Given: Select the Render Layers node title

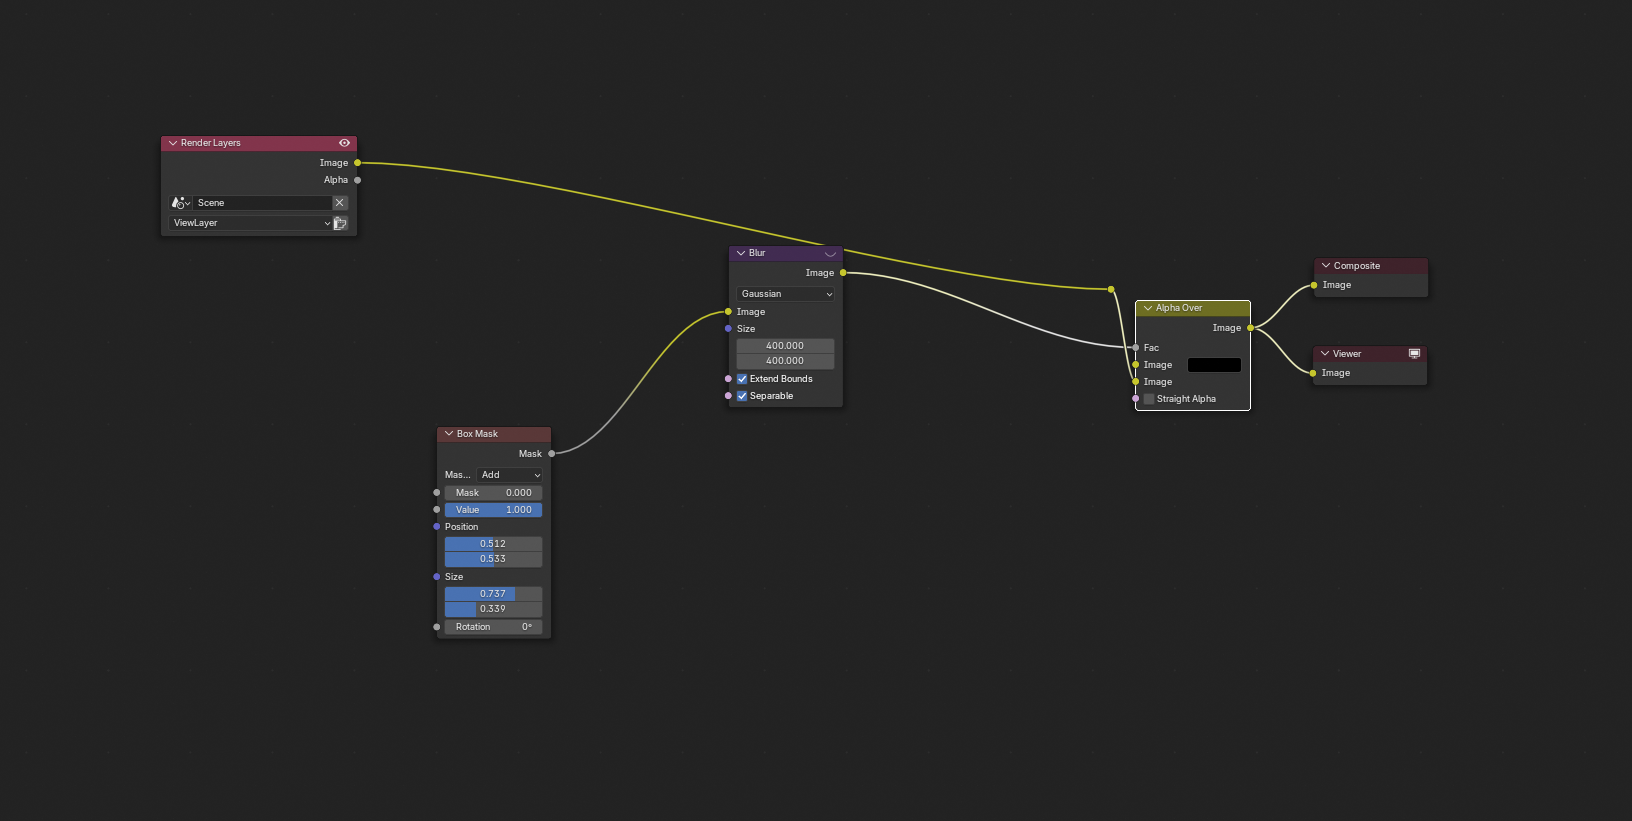Looking at the screenshot, I should [x=211, y=143].
